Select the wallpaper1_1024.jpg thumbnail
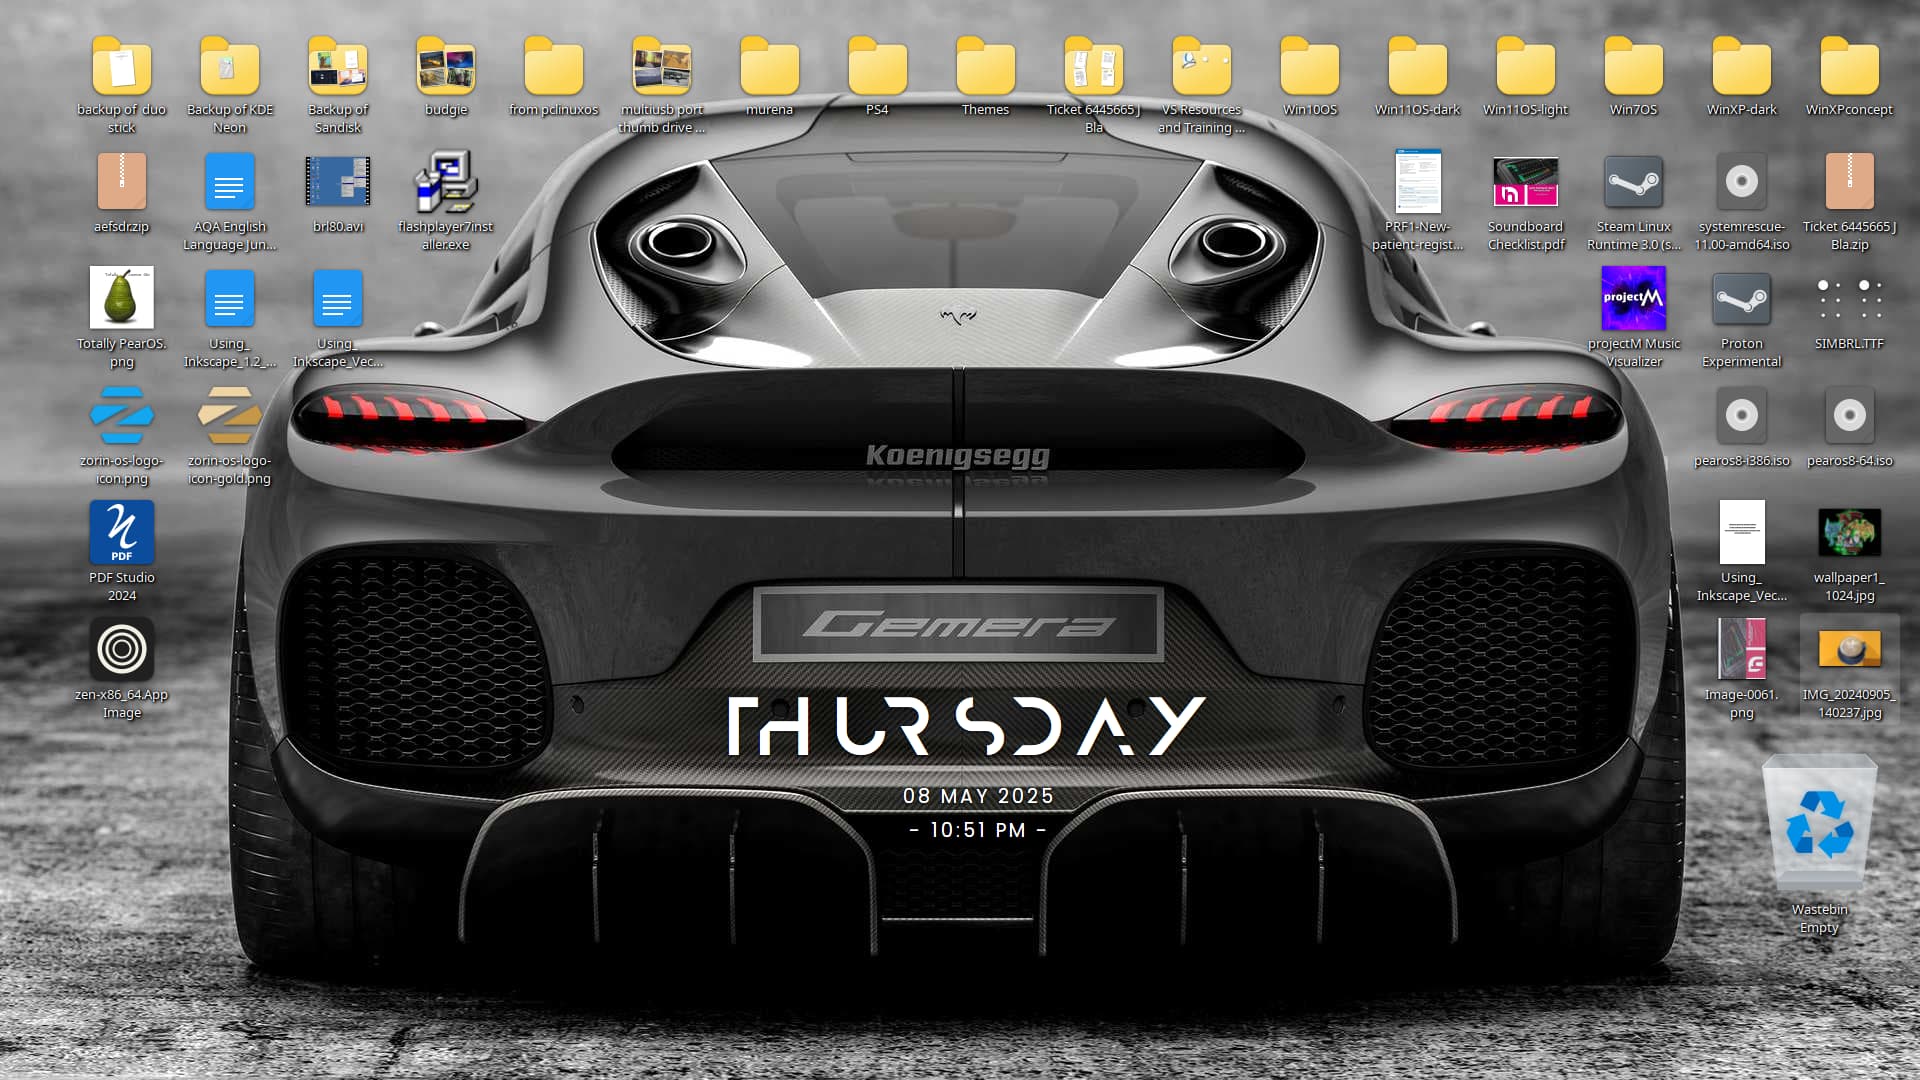The height and width of the screenshot is (1080, 1920). 1849,532
